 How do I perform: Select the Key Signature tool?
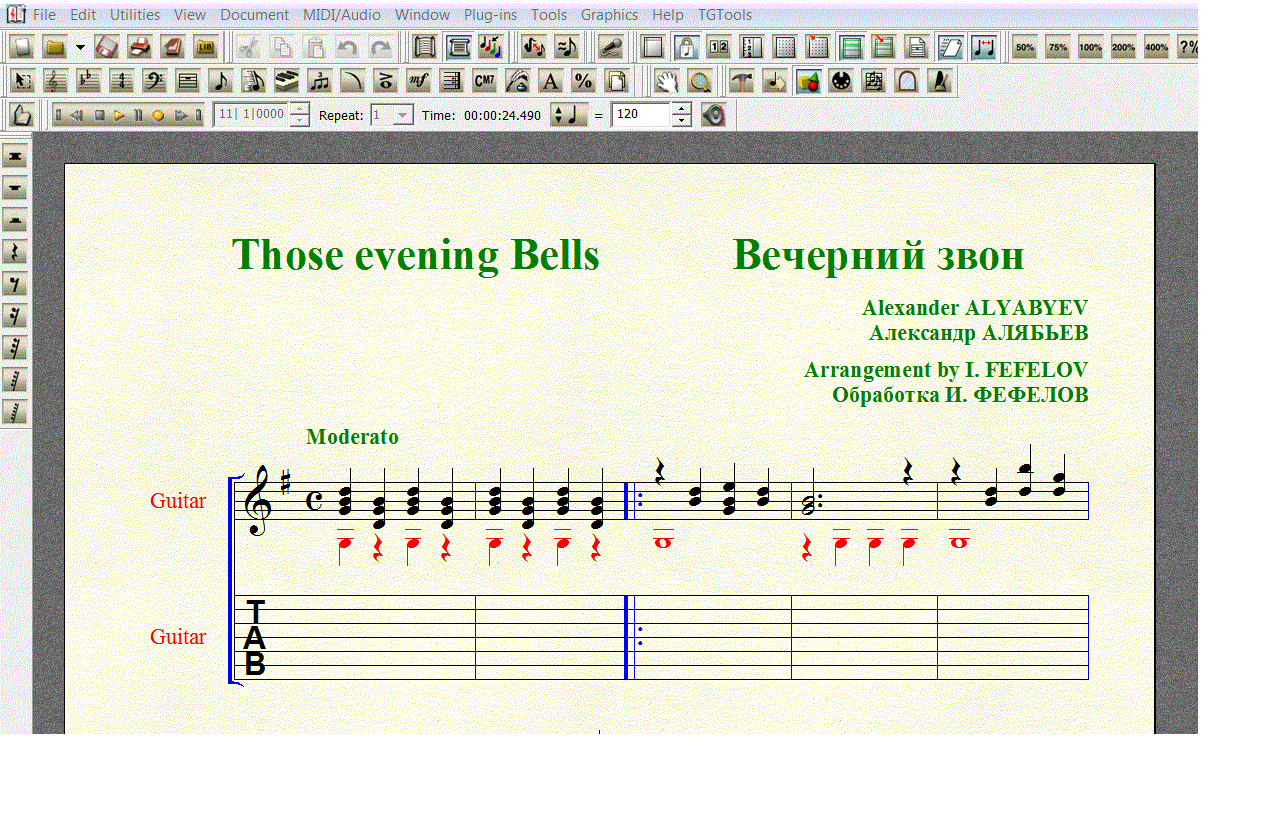89,82
